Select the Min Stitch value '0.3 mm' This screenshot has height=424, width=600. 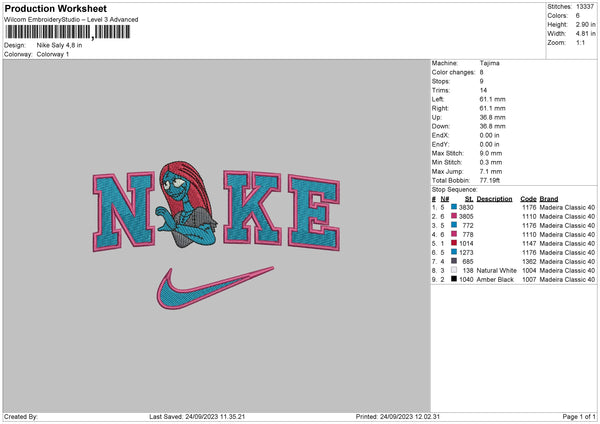pos(491,162)
